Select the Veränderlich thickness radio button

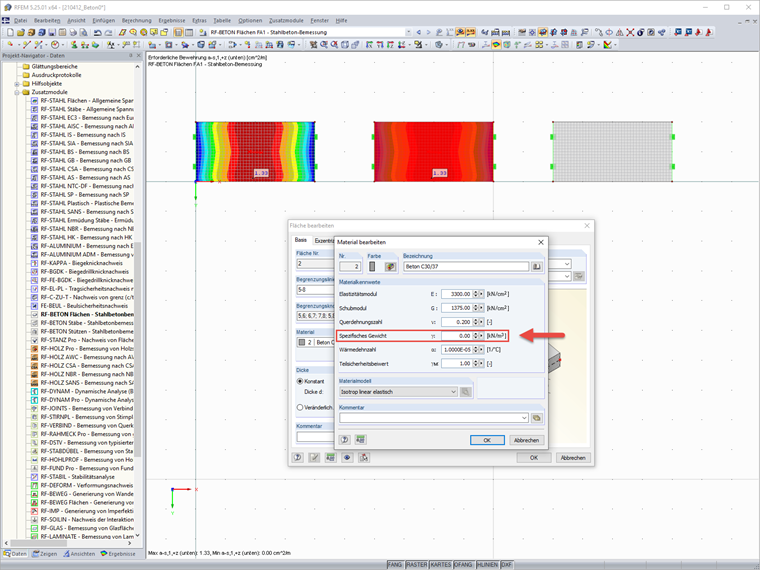coord(300,408)
